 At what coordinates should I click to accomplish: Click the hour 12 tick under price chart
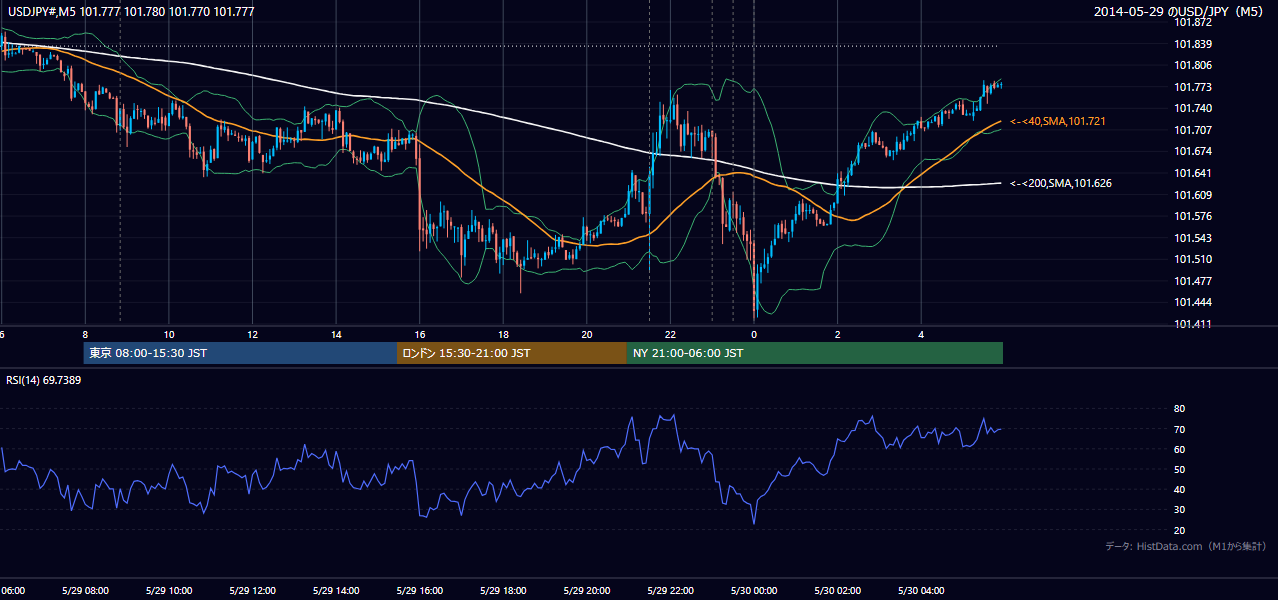[253, 335]
